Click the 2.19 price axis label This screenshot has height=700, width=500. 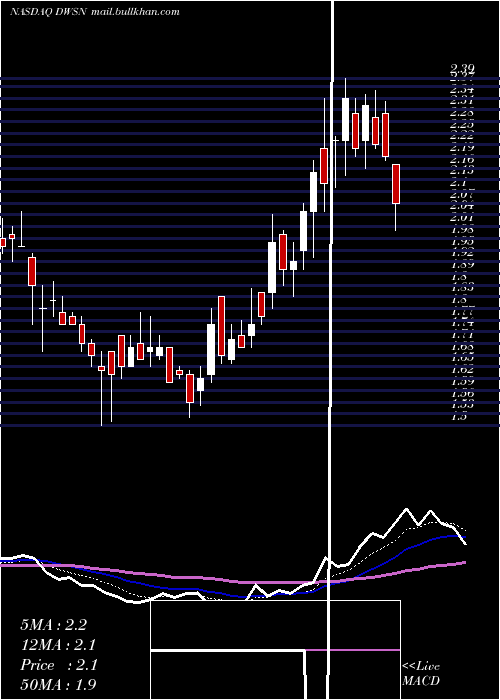pyautogui.click(x=462, y=148)
